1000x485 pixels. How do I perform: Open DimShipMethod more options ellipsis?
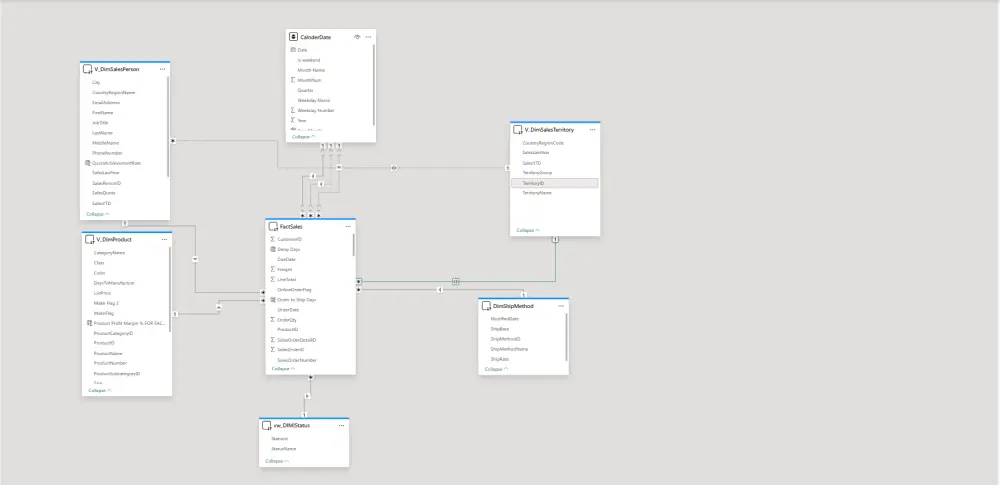point(561,306)
